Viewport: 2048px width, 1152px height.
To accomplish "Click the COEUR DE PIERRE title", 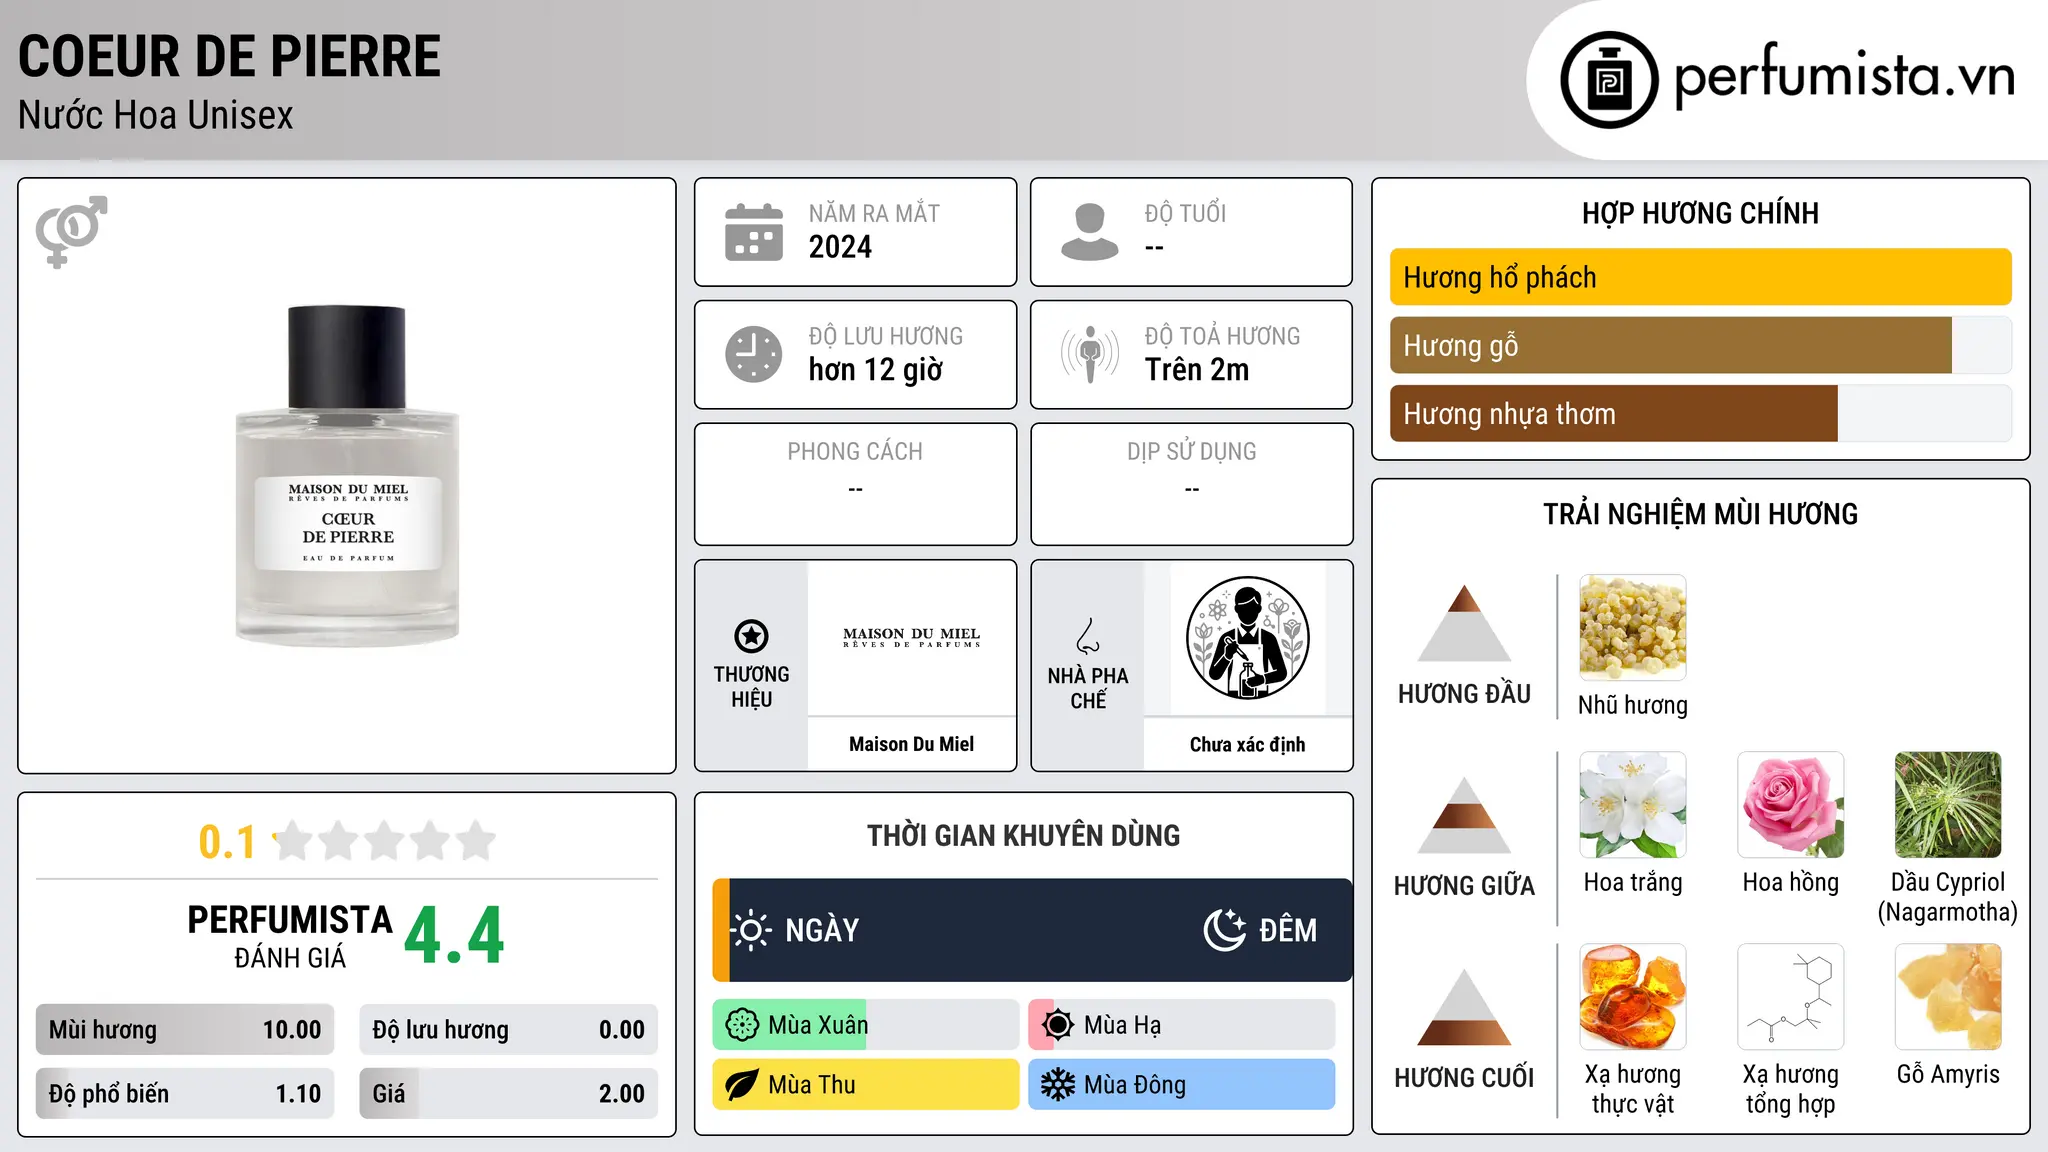I will [229, 56].
